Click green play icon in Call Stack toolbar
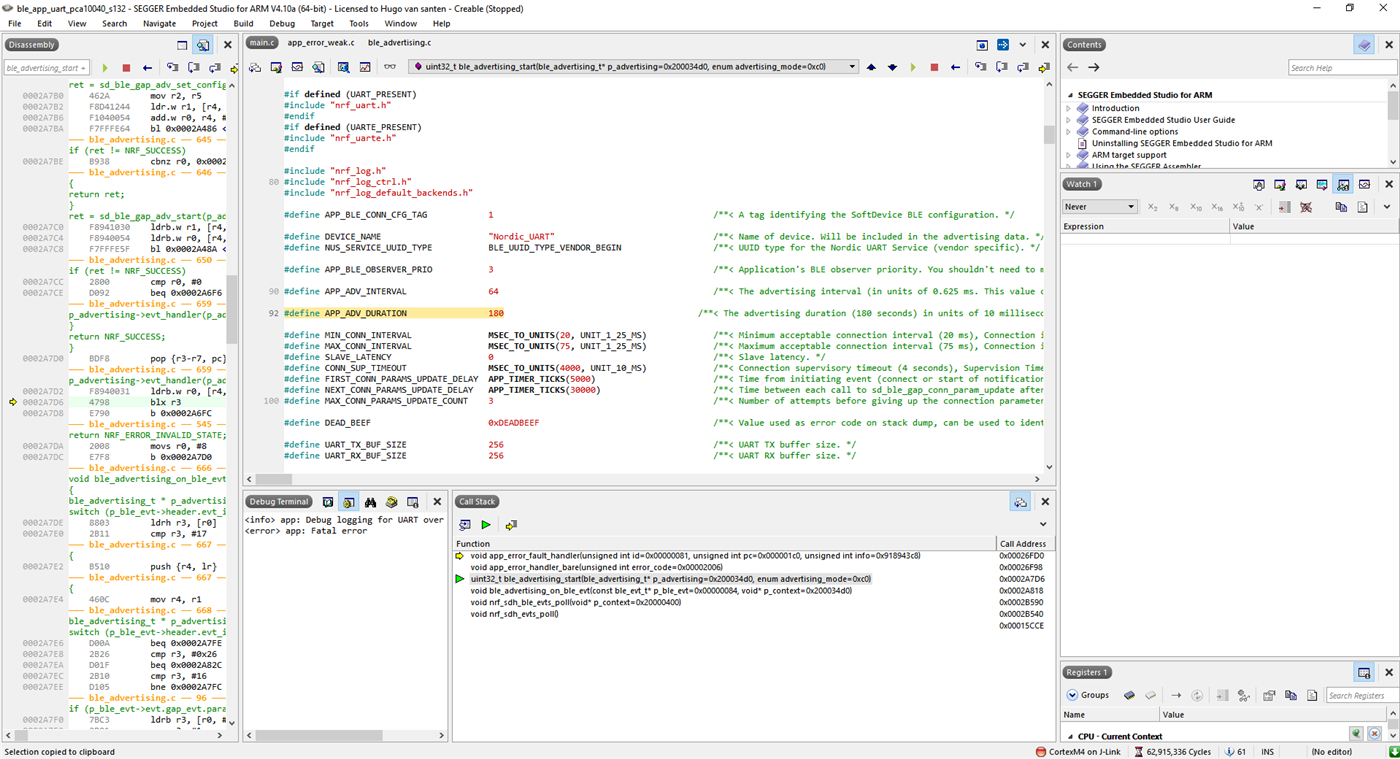 click(486, 525)
